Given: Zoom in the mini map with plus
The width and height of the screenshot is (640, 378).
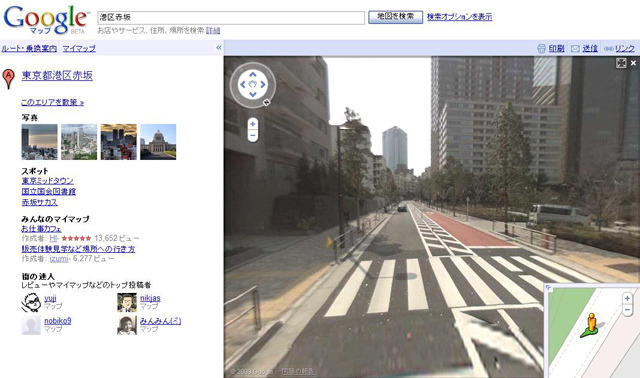Looking at the screenshot, I should pos(628,298).
